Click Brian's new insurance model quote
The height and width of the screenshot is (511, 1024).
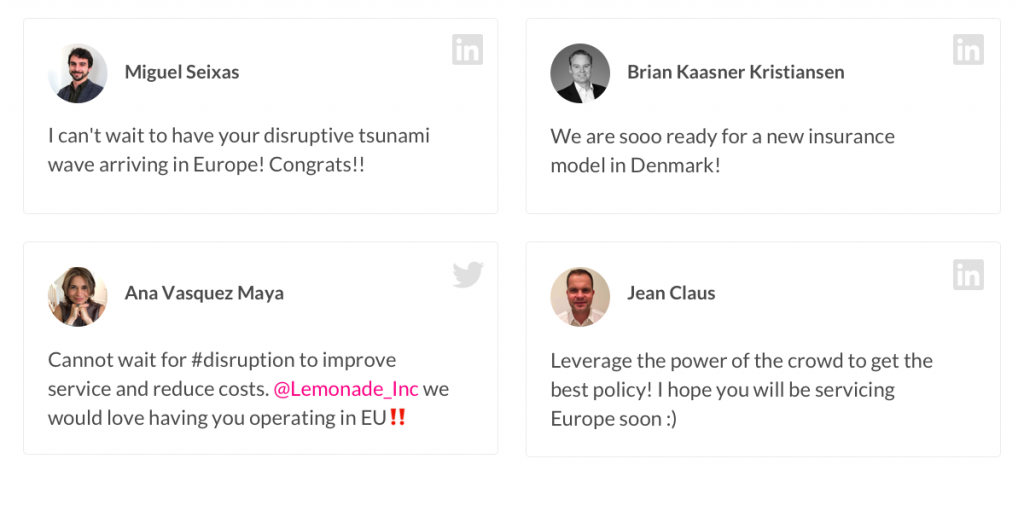722,150
